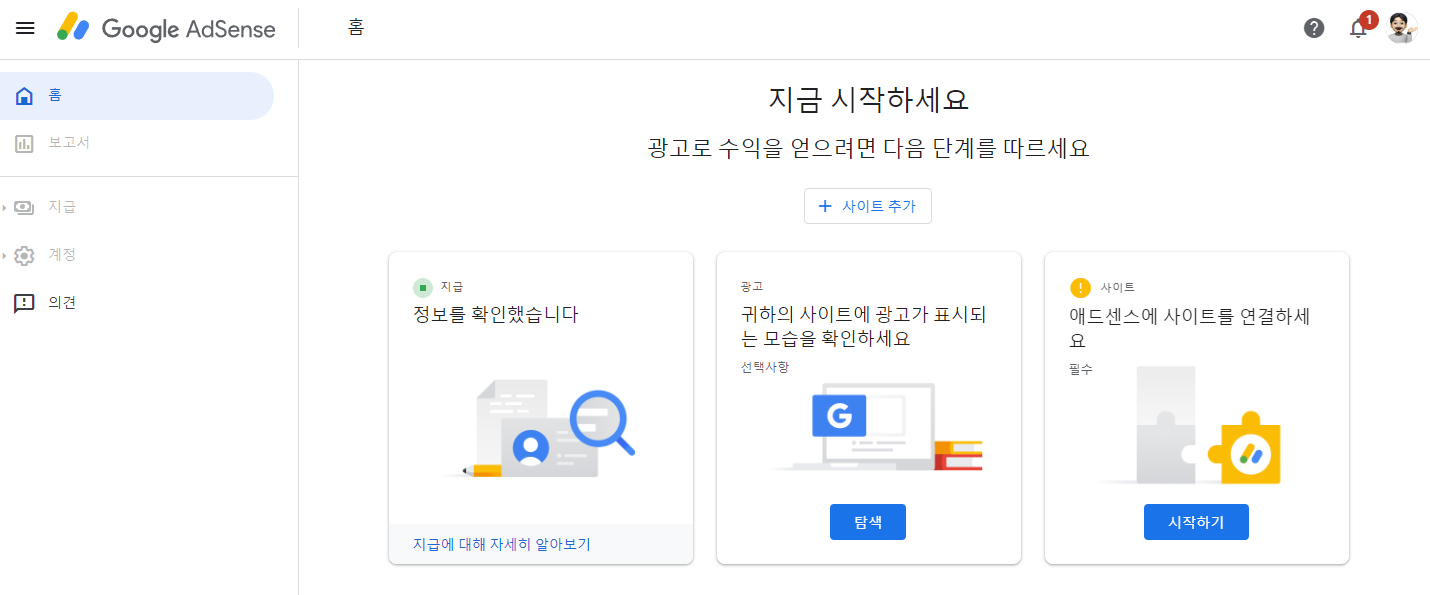Viewport: 1430px width, 595px height.
Task: Click the 지급 payments icon
Action: tap(24, 207)
